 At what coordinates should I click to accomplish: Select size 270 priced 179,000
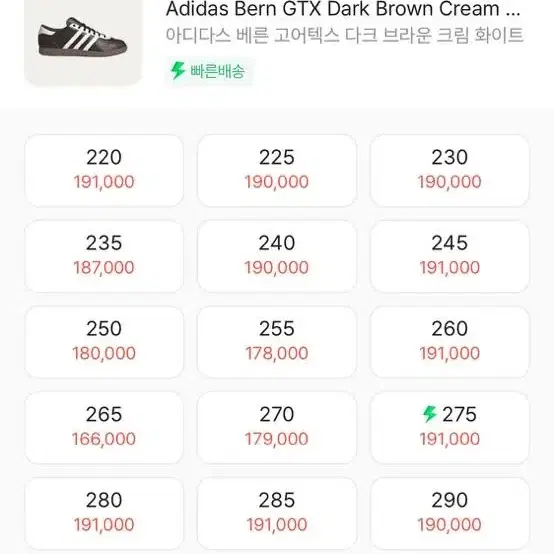coord(277,428)
